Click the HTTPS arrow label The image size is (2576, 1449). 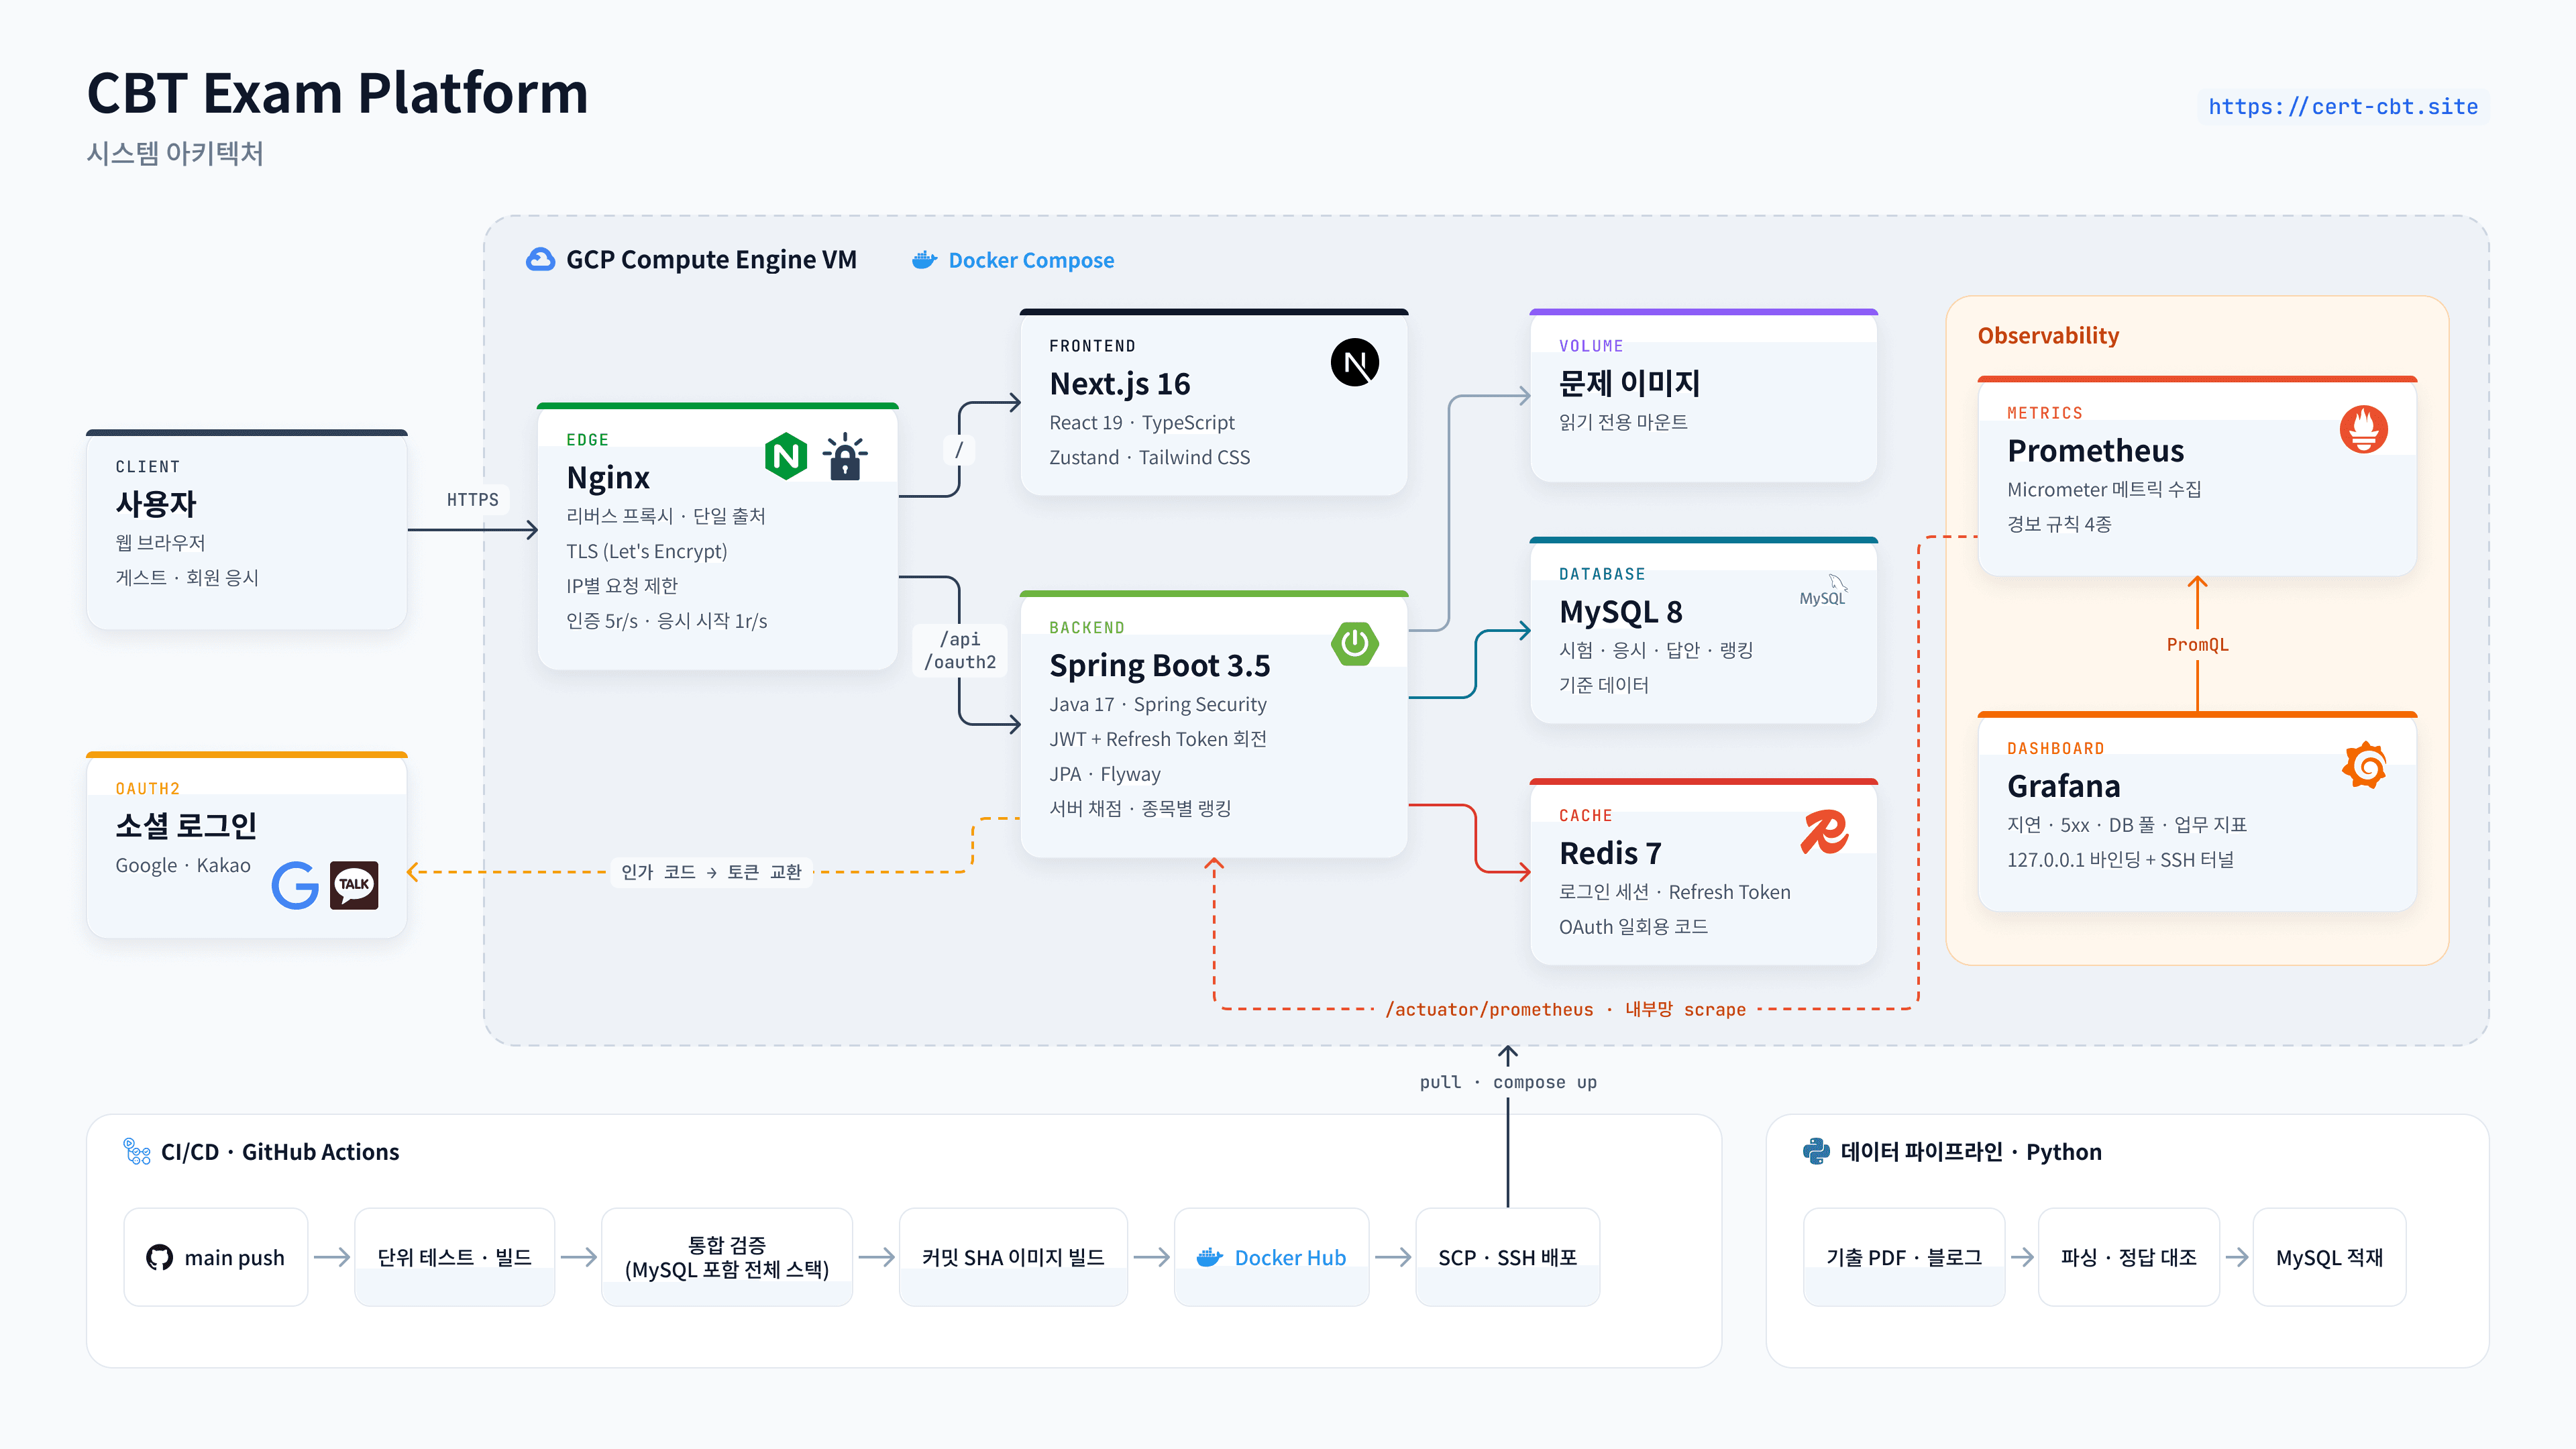point(472,500)
